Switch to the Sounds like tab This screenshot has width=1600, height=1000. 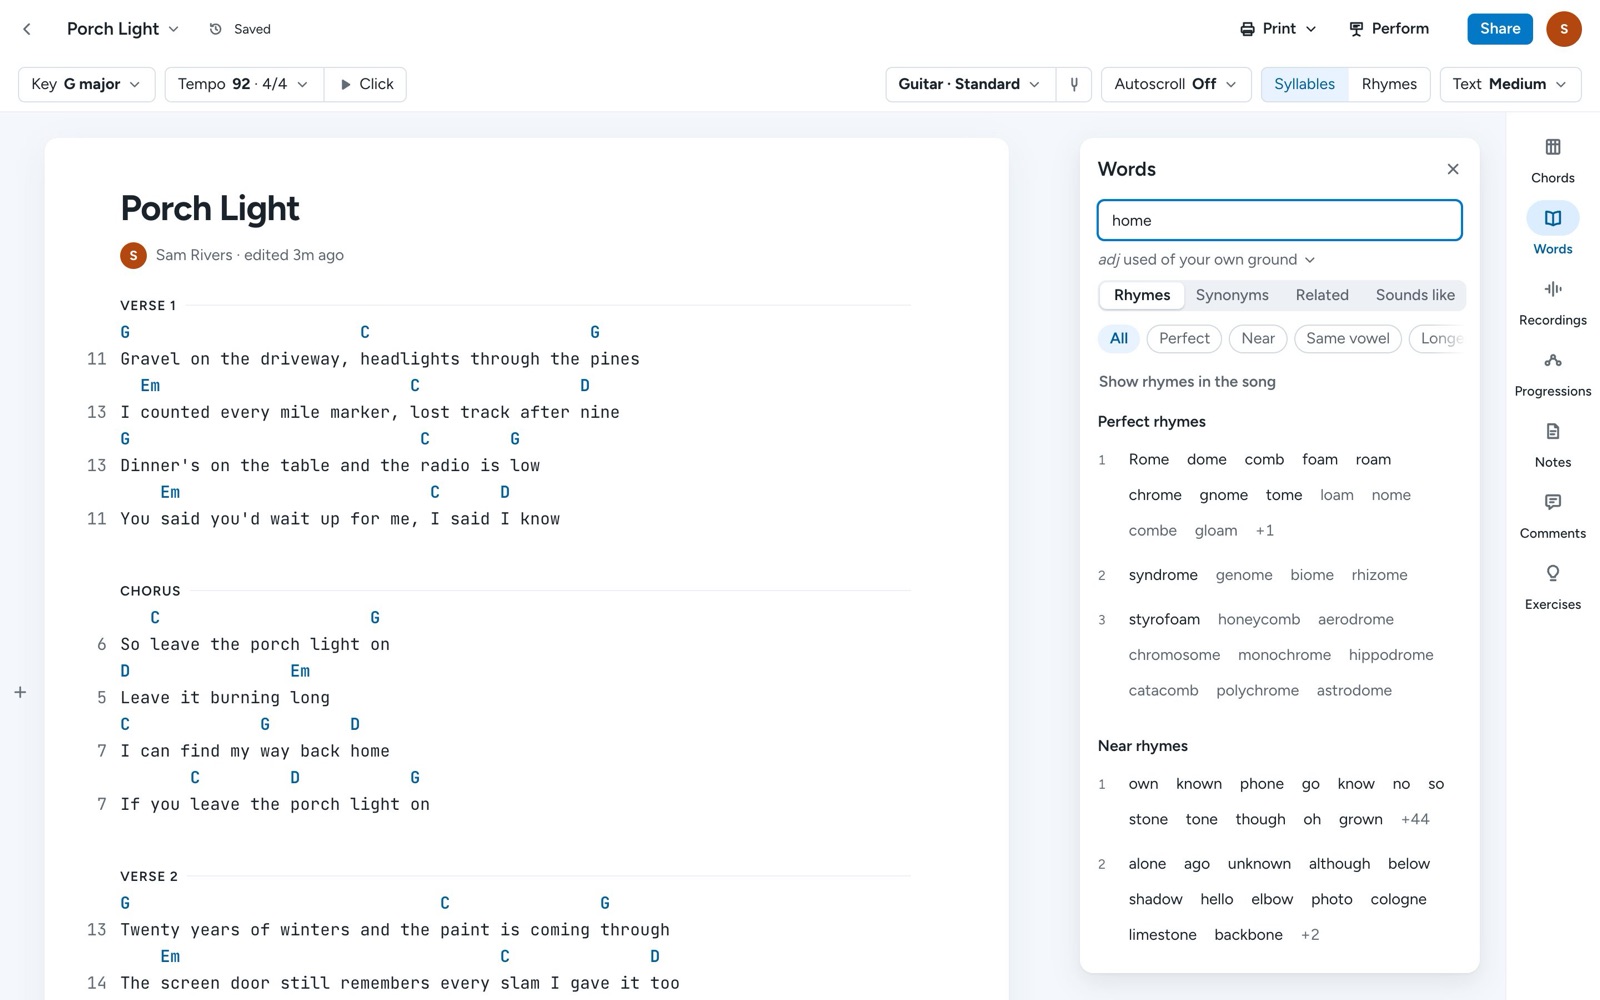coord(1414,295)
